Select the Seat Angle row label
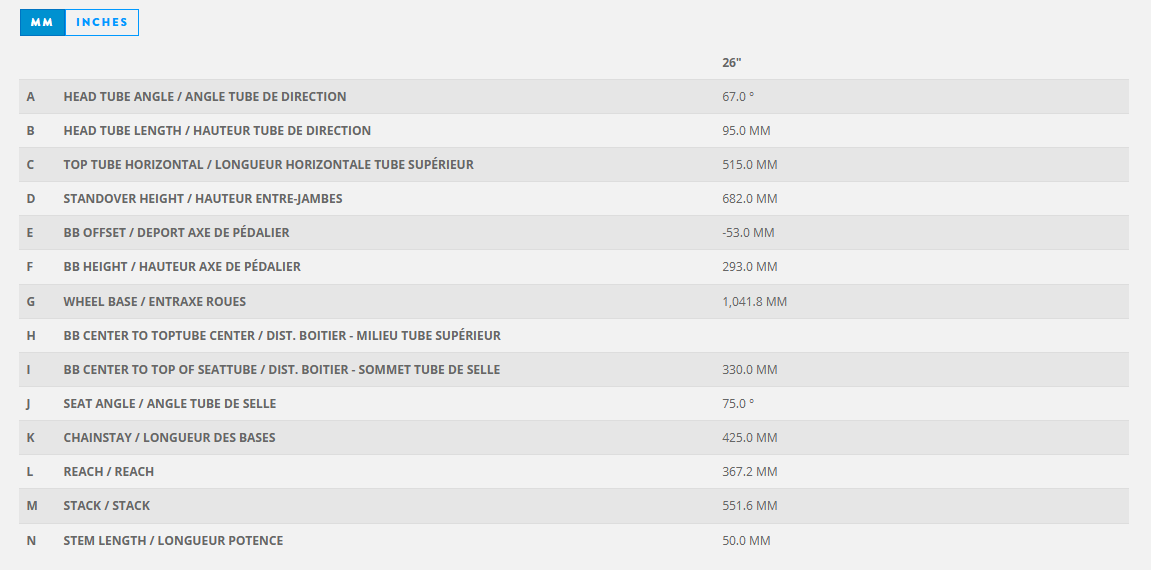 pyautogui.click(x=169, y=404)
